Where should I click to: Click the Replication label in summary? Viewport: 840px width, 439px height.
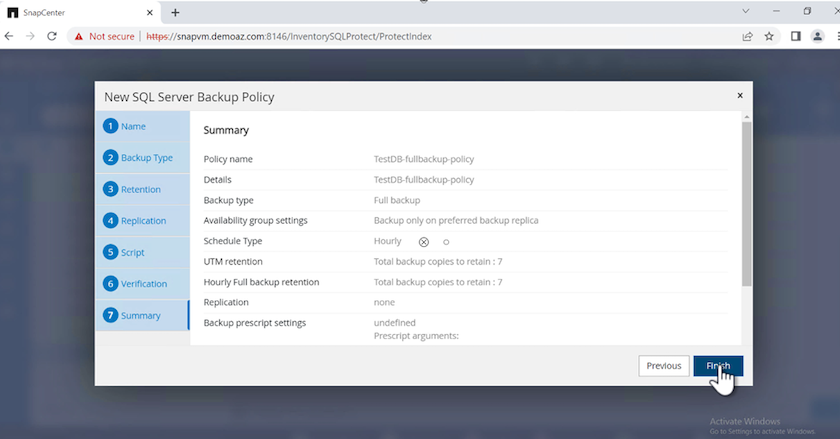click(226, 302)
